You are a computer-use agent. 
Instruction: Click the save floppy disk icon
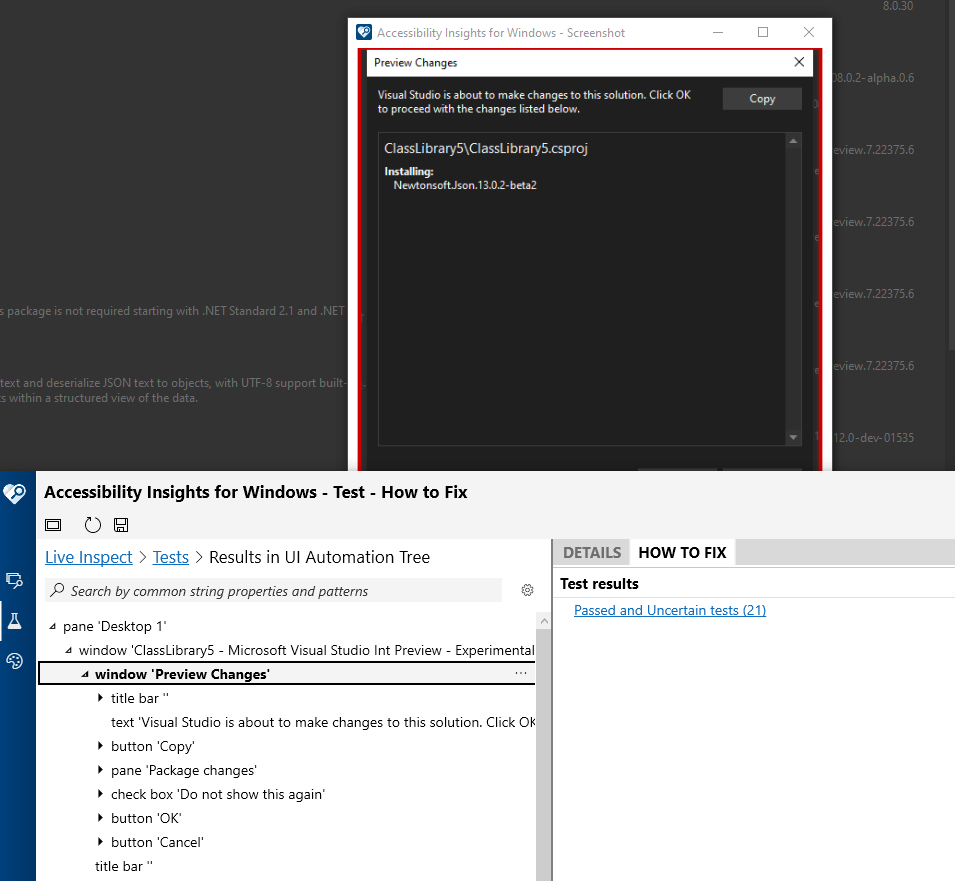pyautogui.click(x=121, y=525)
